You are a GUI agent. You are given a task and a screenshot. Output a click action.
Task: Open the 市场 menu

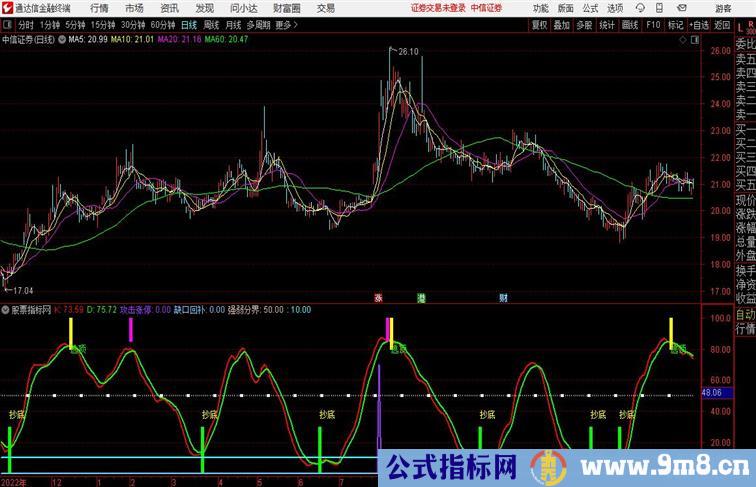point(134,8)
